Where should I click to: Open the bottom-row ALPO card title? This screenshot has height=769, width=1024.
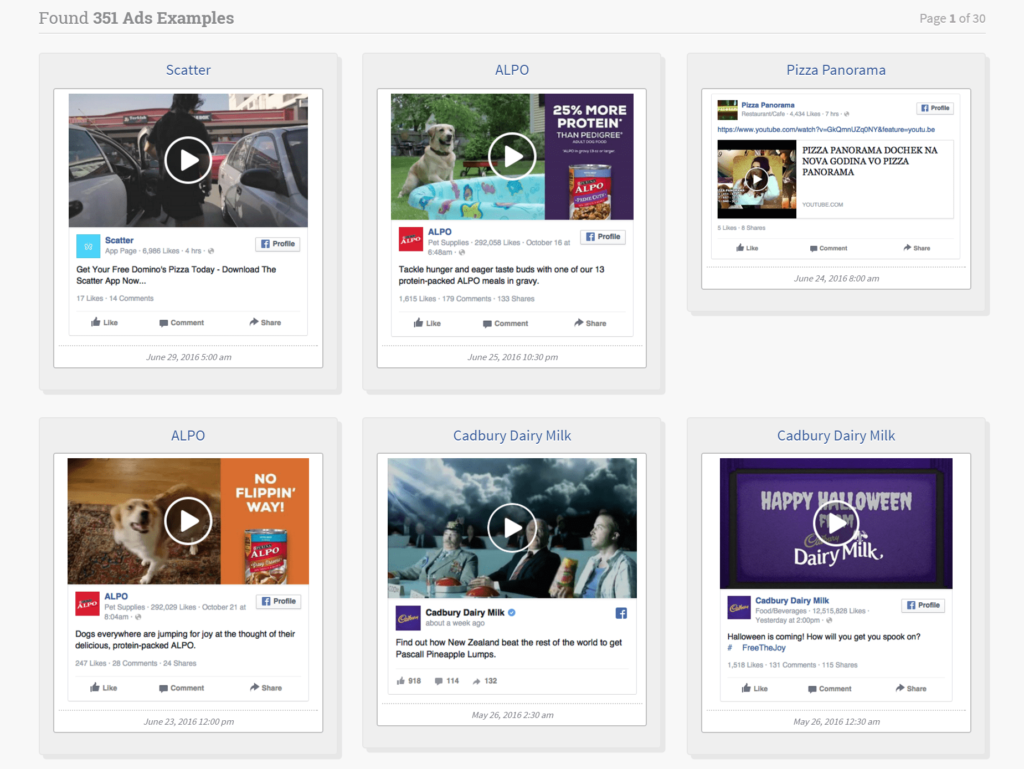[188, 435]
